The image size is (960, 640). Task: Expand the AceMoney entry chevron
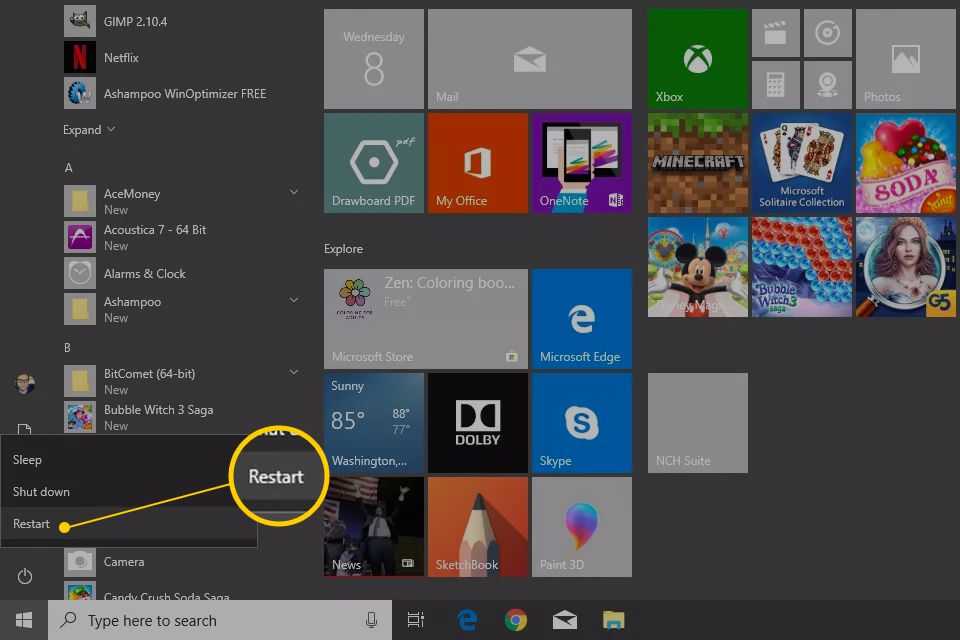click(293, 192)
